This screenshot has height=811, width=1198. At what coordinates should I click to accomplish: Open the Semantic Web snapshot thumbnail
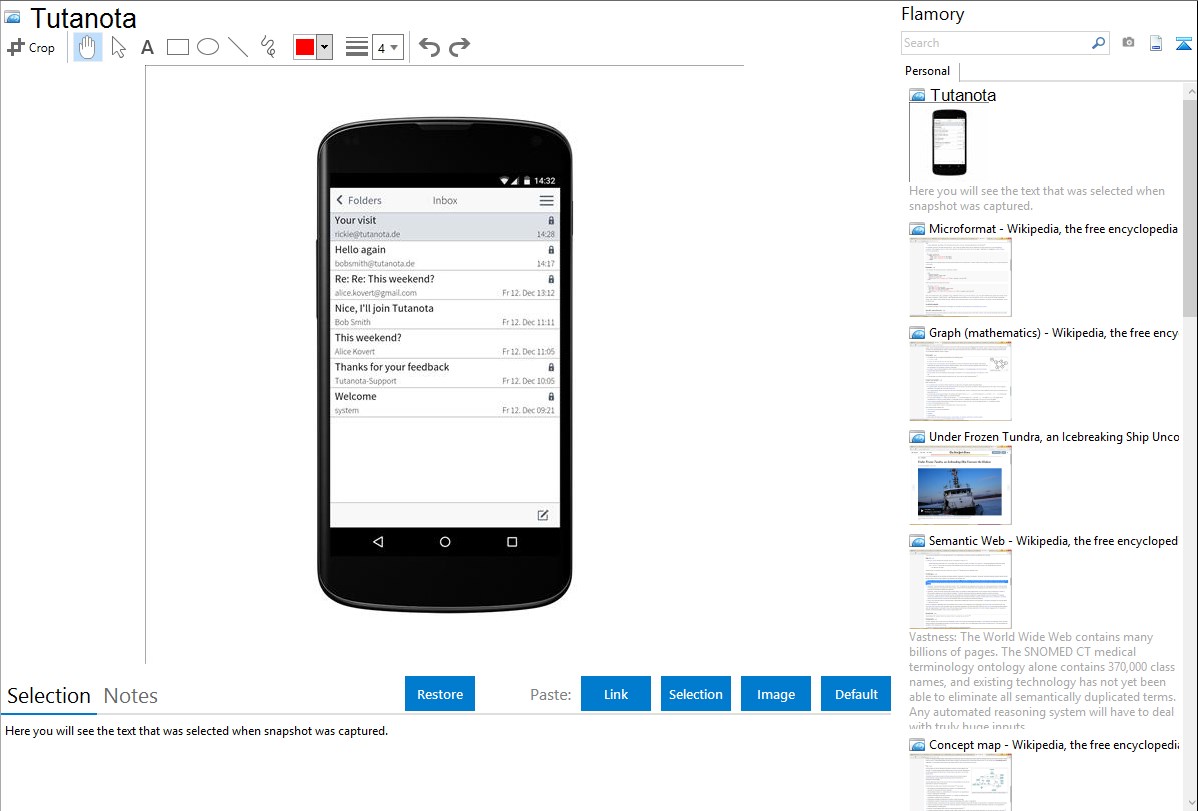[960, 589]
